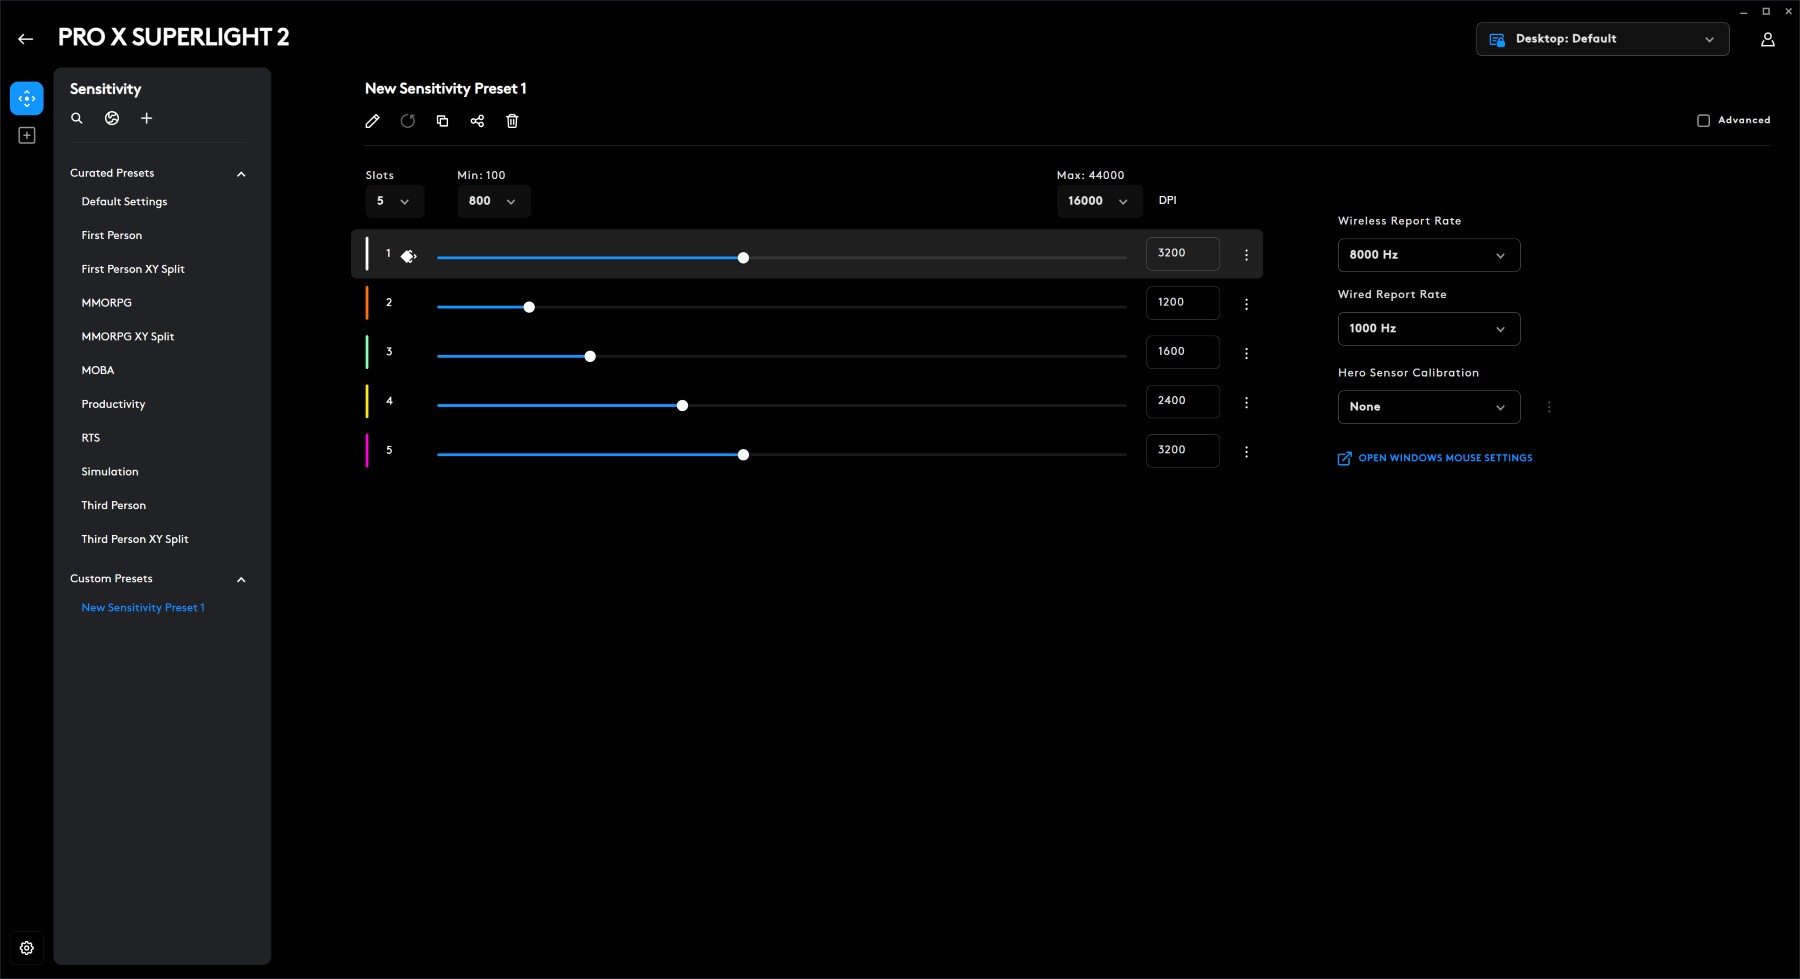Image resolution: width=1800 pixels, height=979 pixels.
Task: Select the Productivity preset
Action: point(113,404)
